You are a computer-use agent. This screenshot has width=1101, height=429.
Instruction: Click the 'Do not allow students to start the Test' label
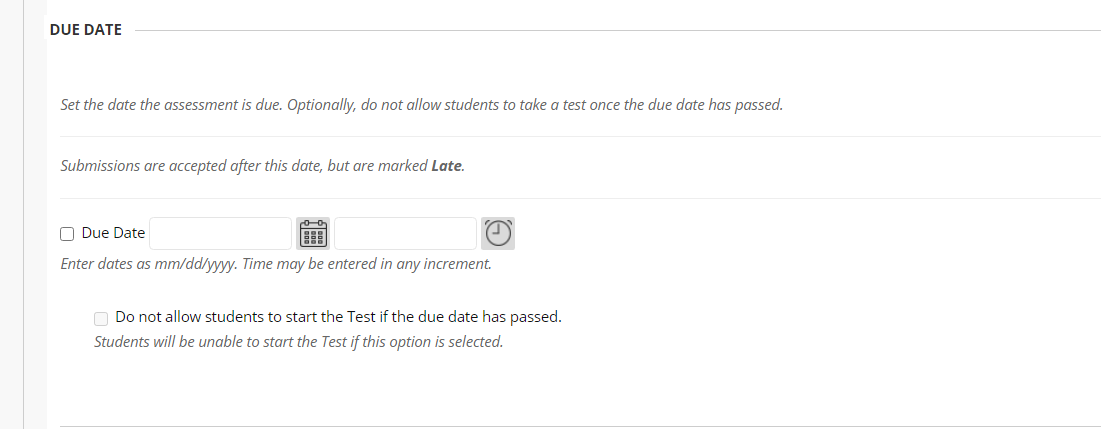[x=338, y=317]
